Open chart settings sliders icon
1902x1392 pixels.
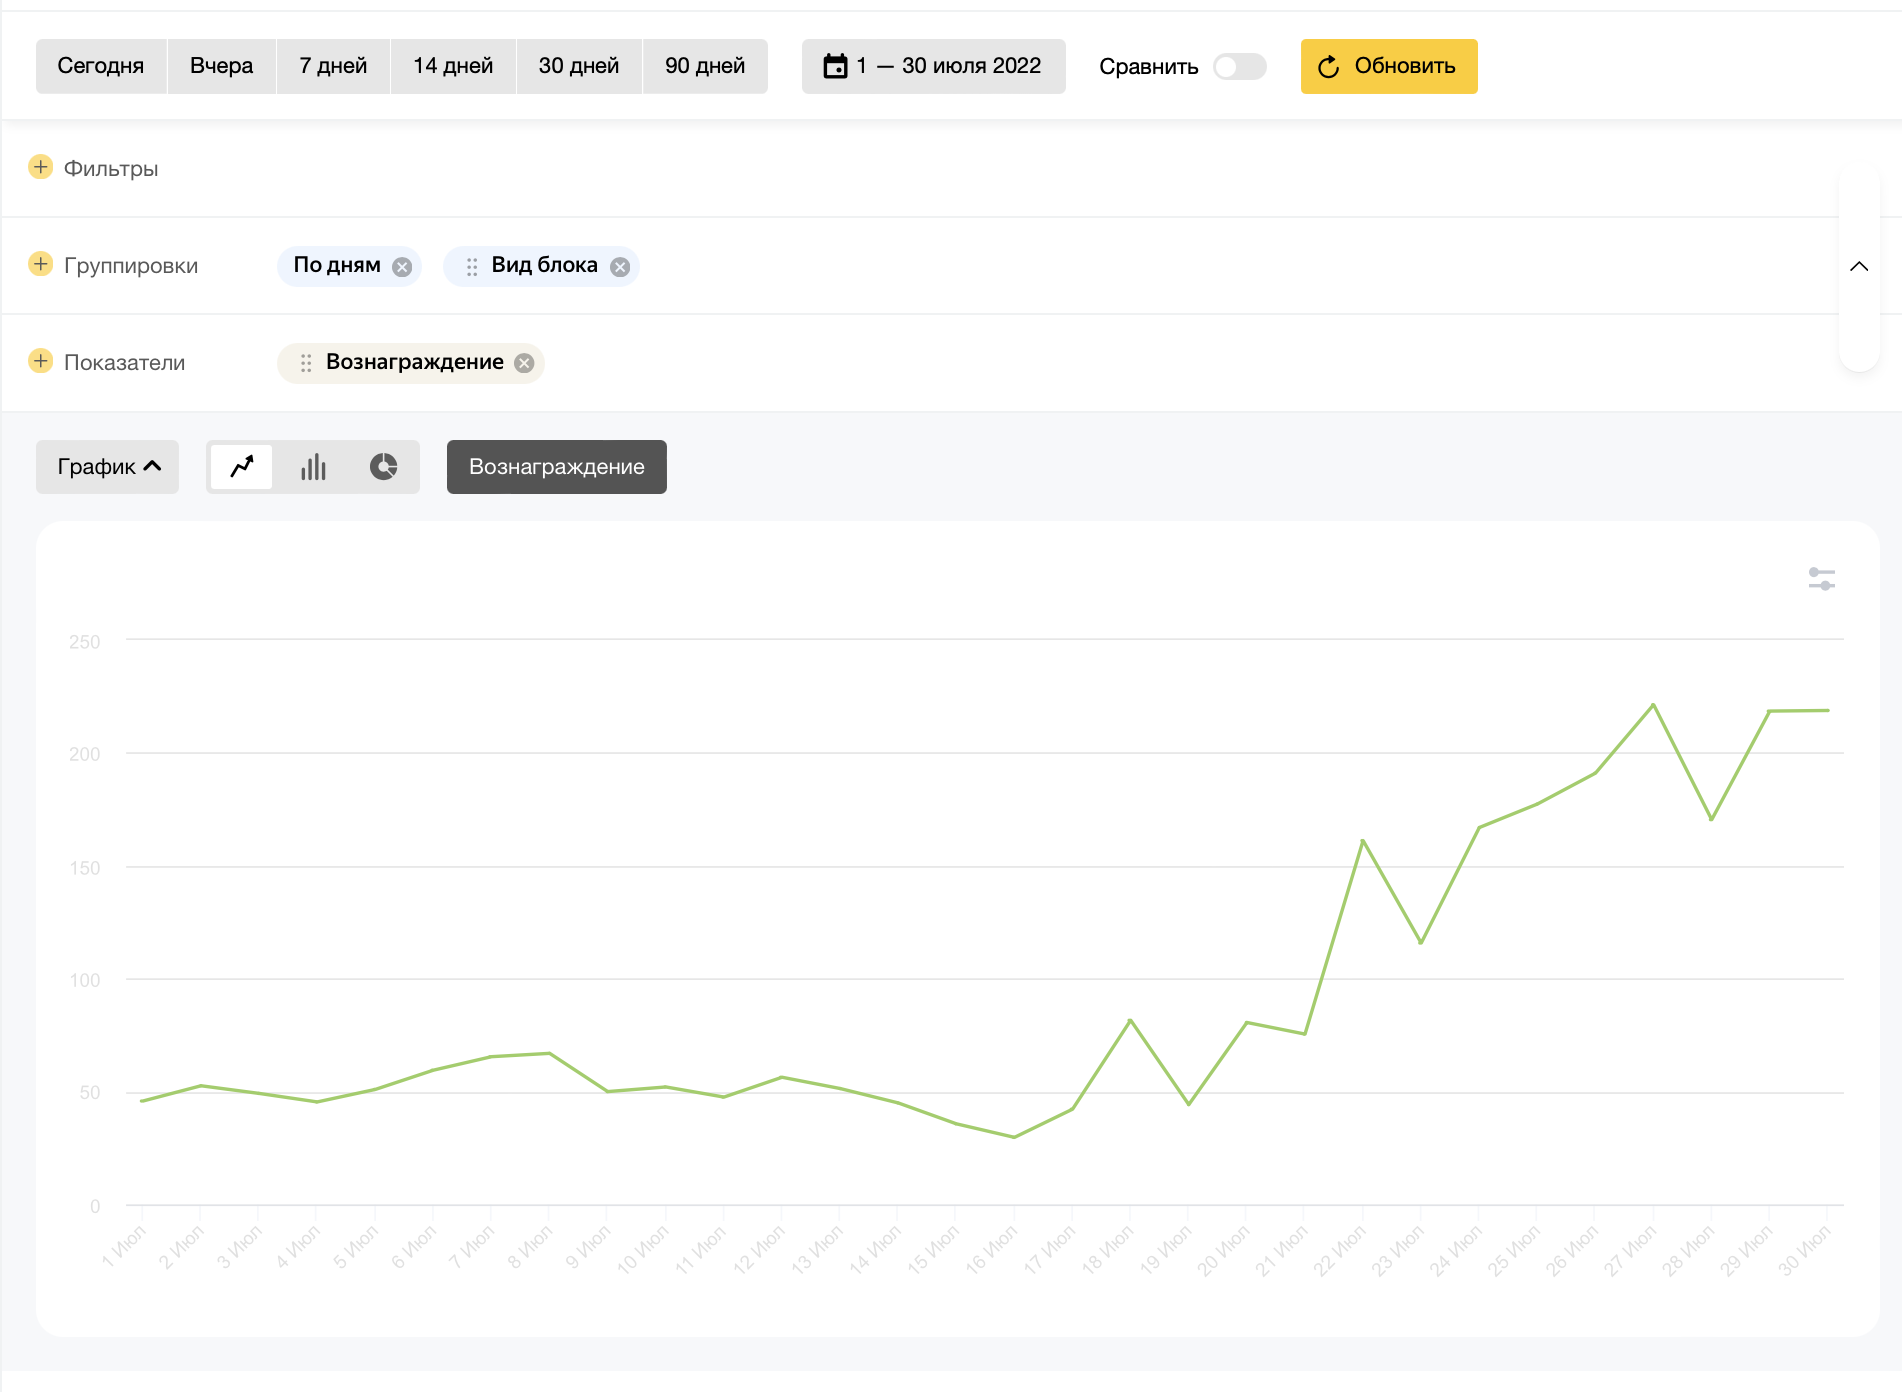(1821, 579)
